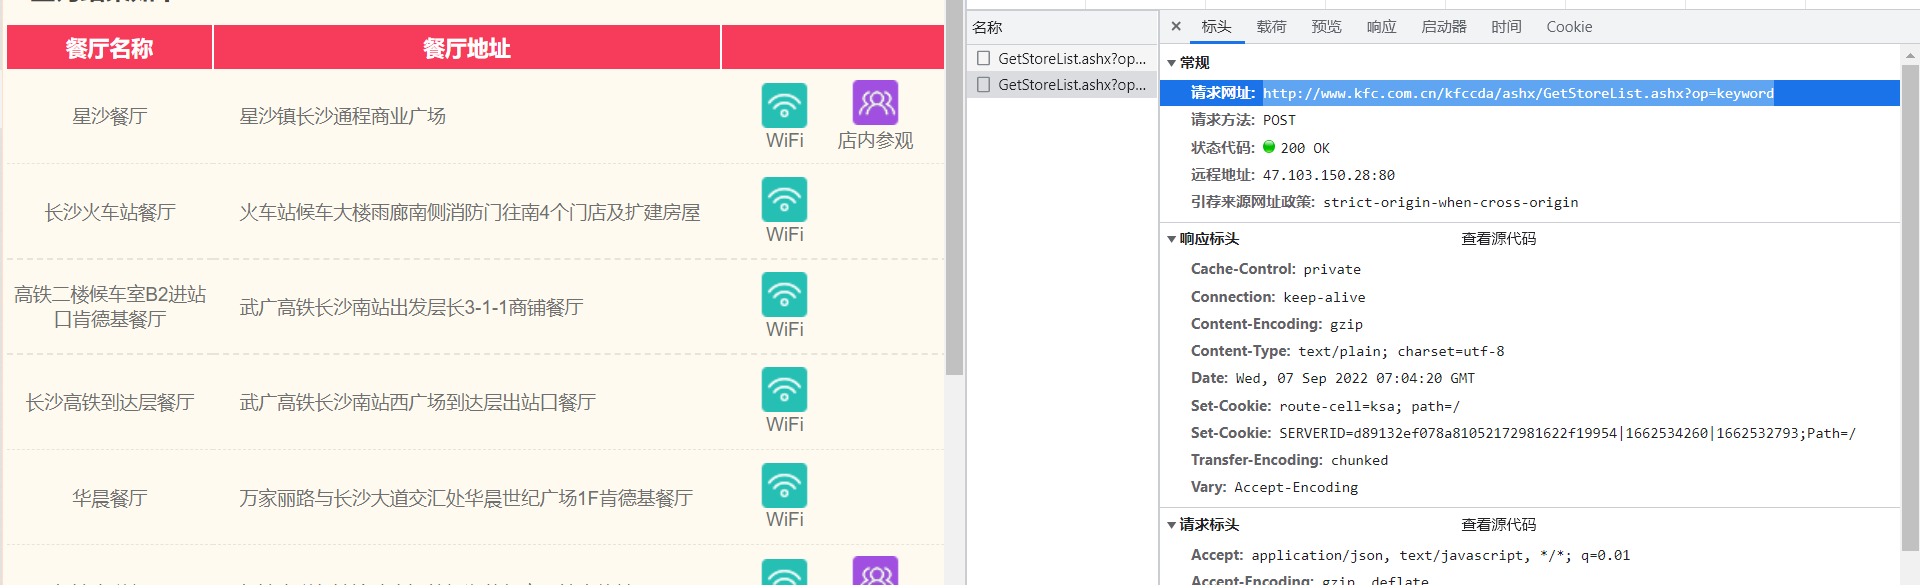Click the Date header value
Image resolution: width=1920 pixels, height=585 pixels.
(x=1355, y=378)
